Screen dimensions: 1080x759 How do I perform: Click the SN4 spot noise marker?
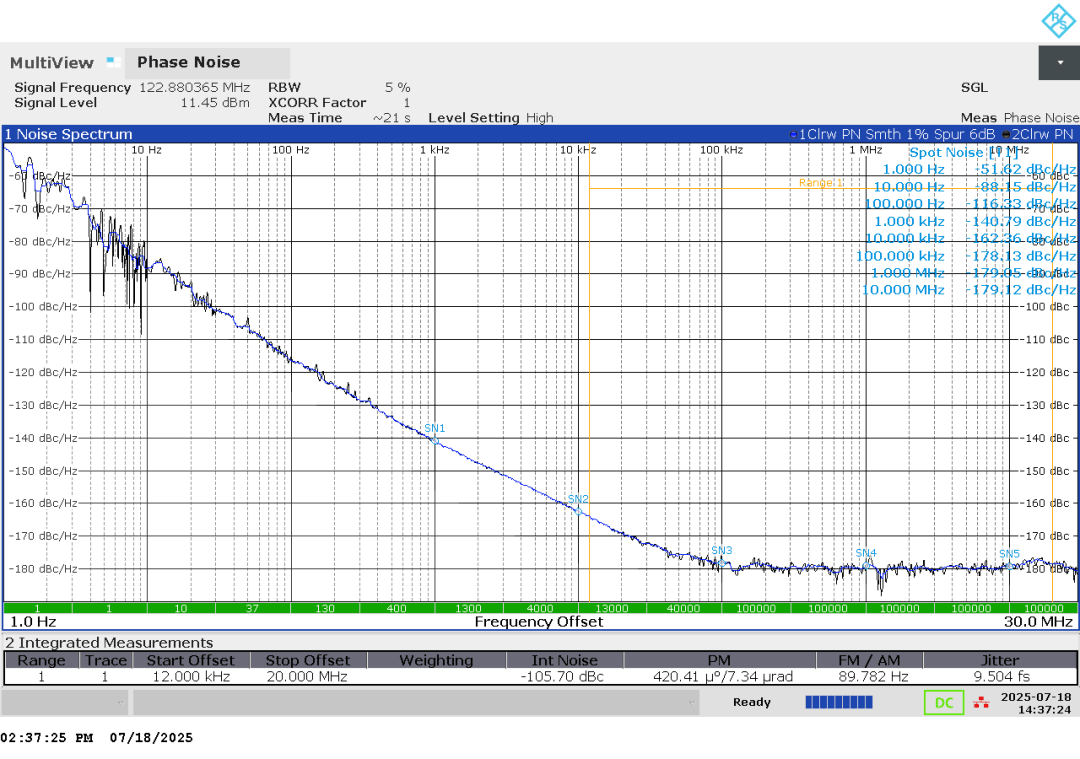coord(866,565)
